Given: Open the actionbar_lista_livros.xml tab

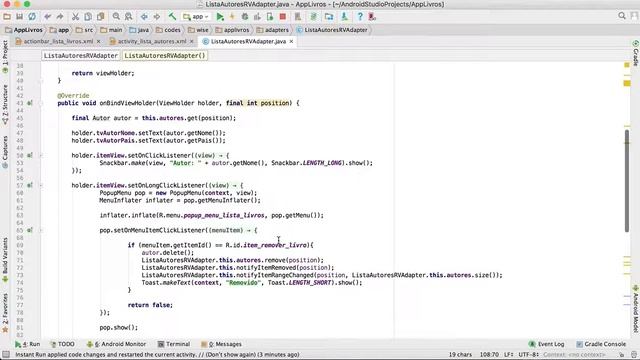Looking at the screenshot, I should pyautogui.click(x=58, y=42).
